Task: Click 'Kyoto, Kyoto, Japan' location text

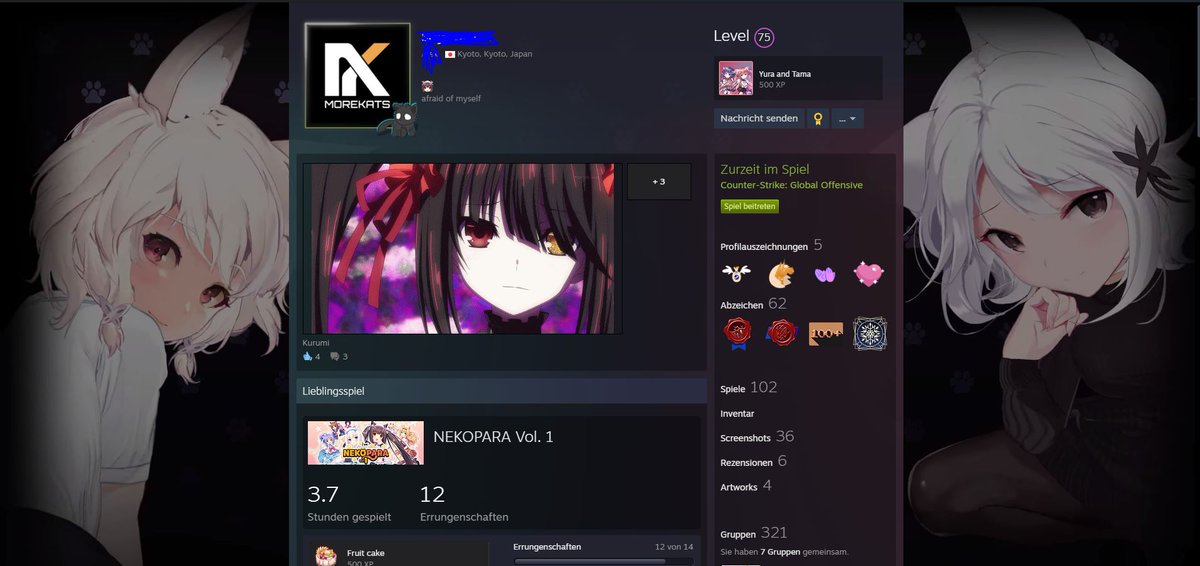Action: tap(495, 54)
